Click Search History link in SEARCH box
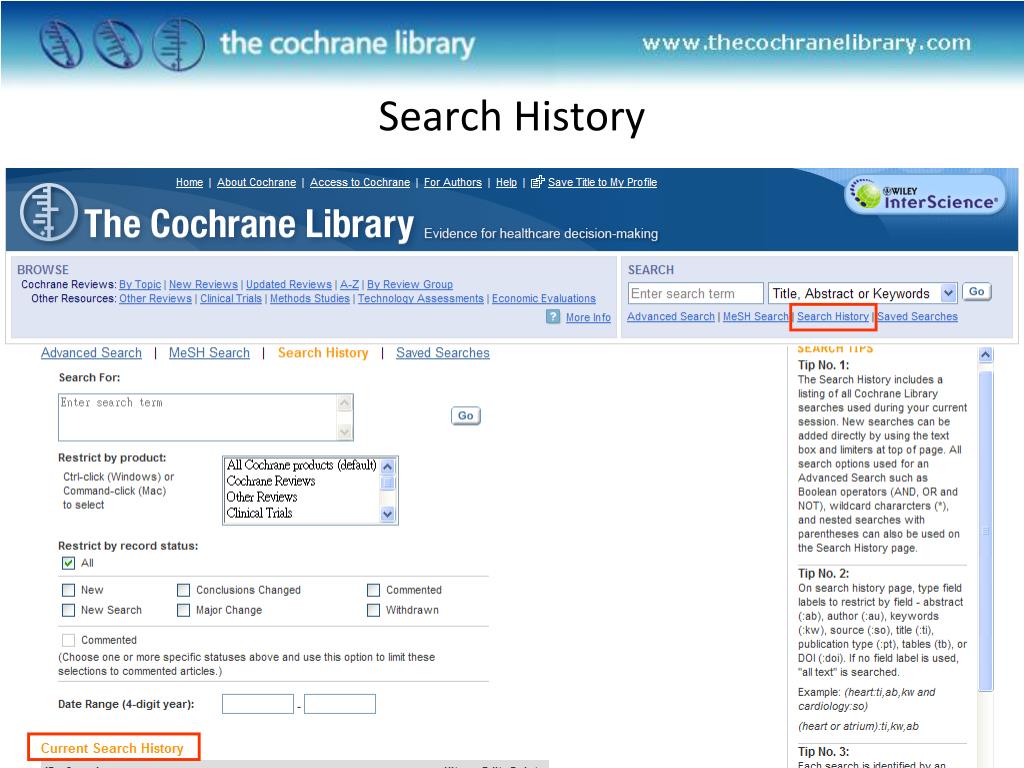The width and height of the screenshot is (1024, 768). 833,316
